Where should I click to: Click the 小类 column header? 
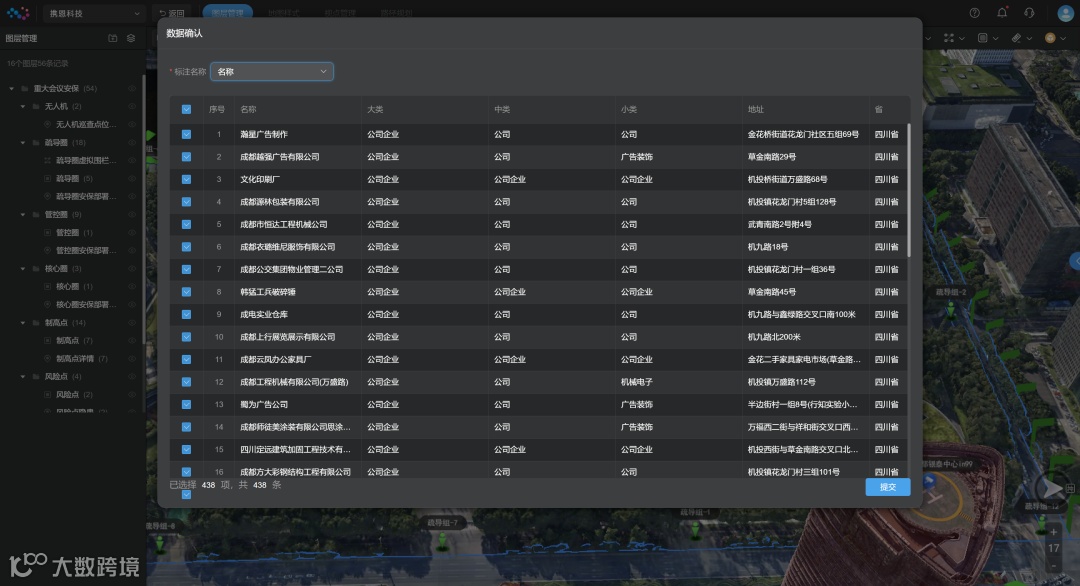(629, 109)
